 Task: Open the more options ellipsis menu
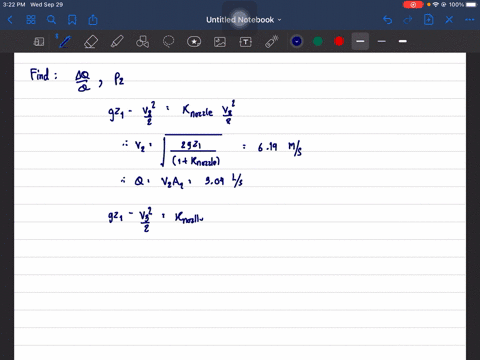tap(469, 20)
